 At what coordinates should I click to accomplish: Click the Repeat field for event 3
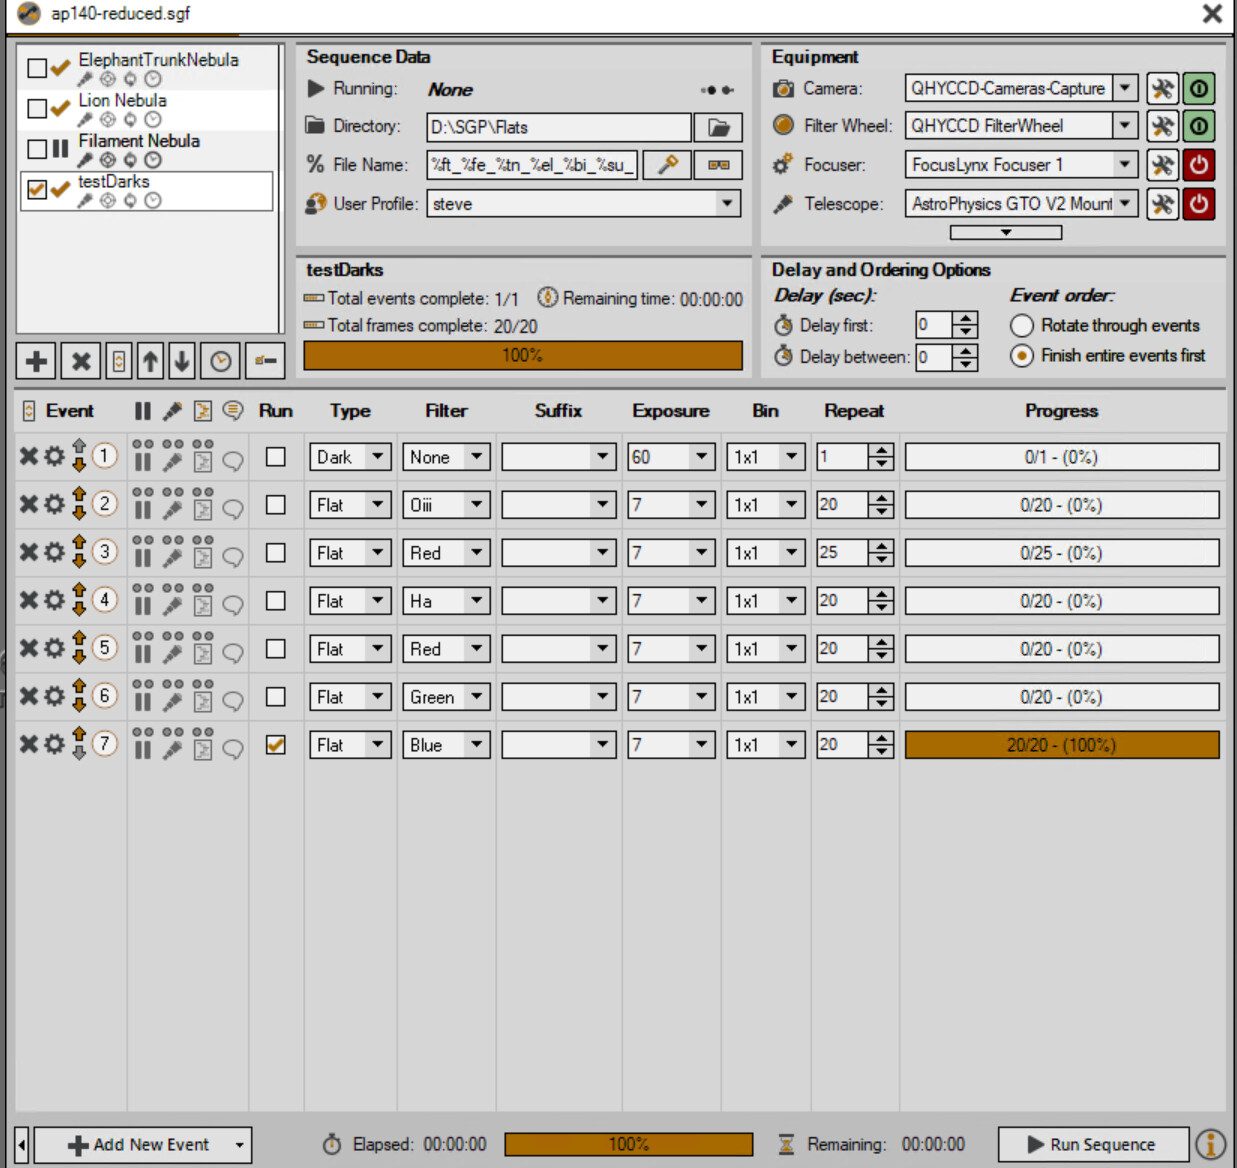(x=842, y=553)
